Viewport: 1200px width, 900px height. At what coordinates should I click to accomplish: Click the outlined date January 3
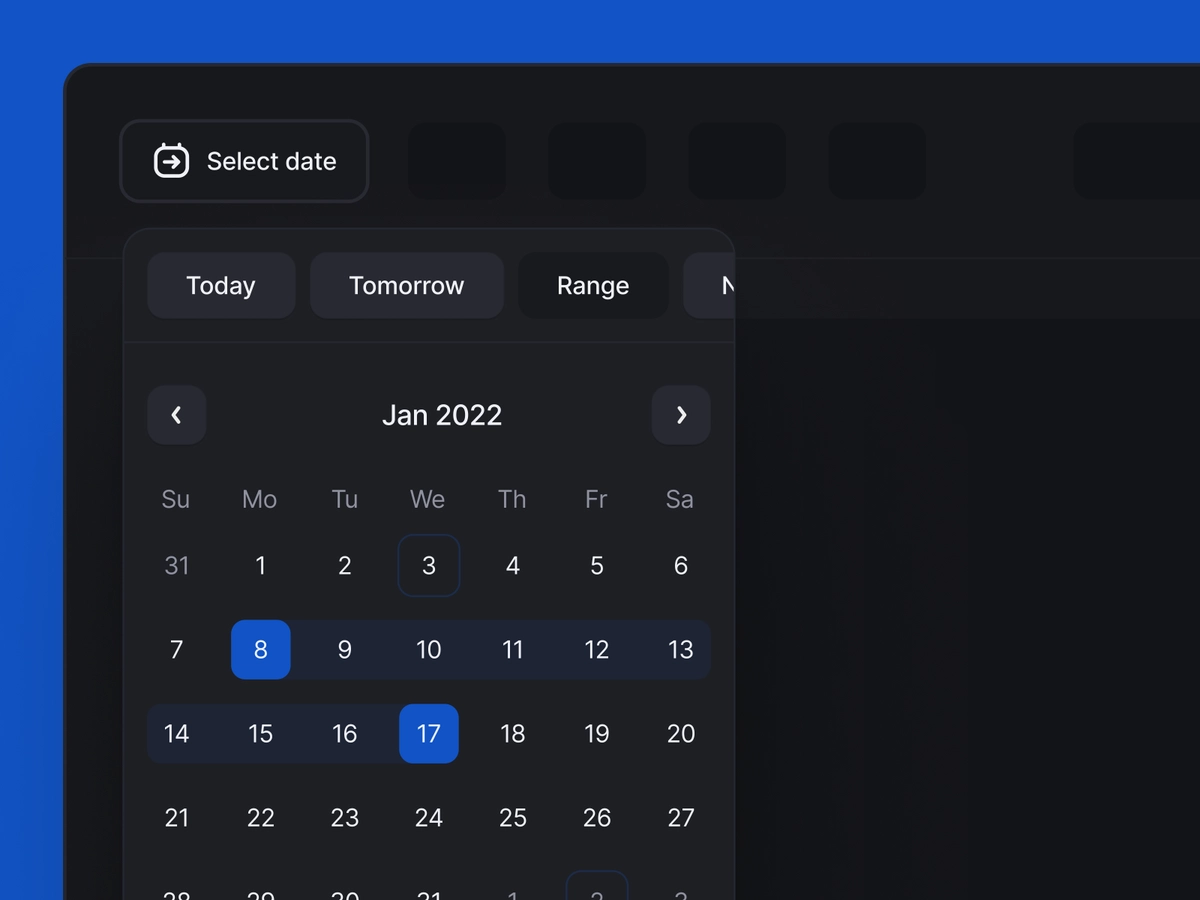point(428,565)
